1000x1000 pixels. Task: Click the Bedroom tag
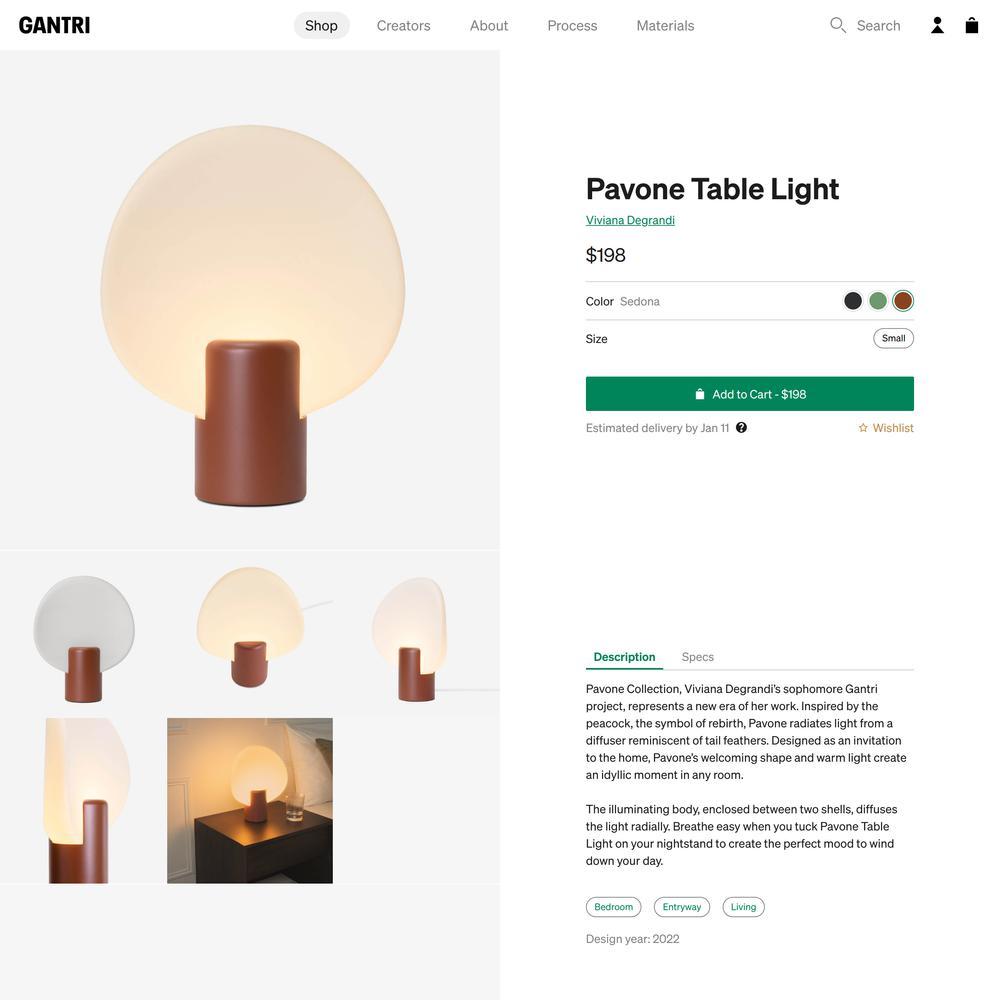(613, 906)
